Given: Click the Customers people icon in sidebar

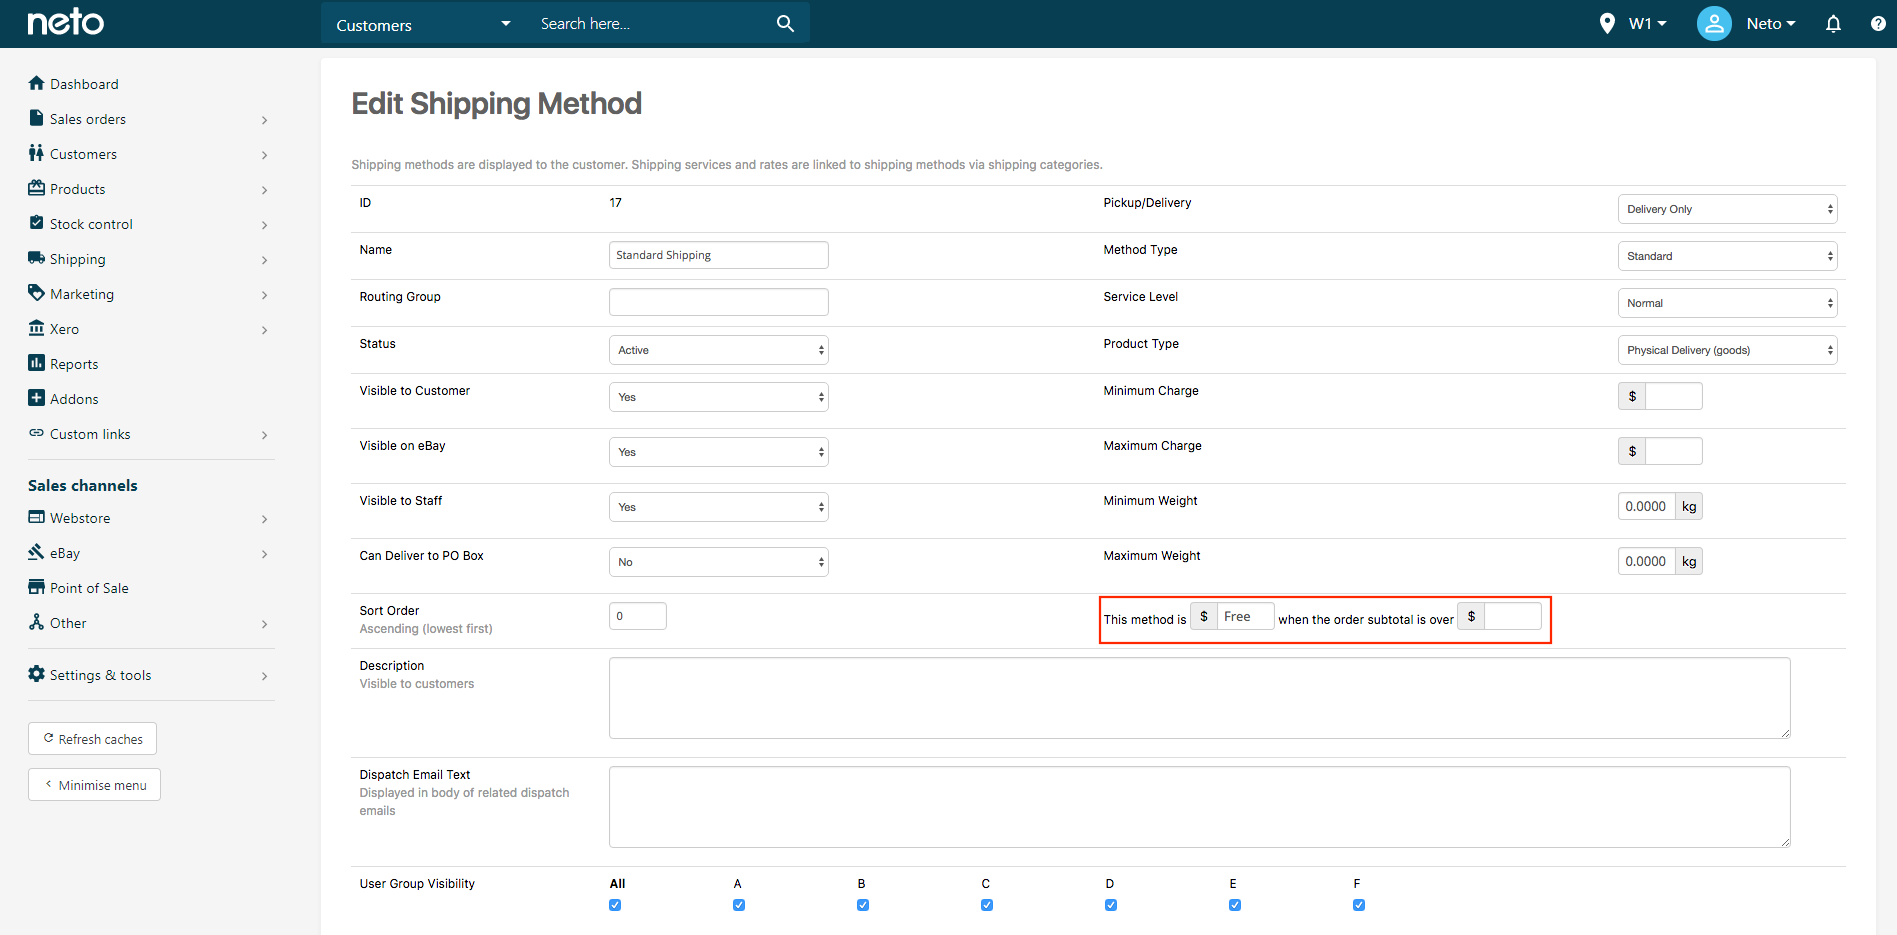Looking at the screenshot, I should (x=37, y=153).
